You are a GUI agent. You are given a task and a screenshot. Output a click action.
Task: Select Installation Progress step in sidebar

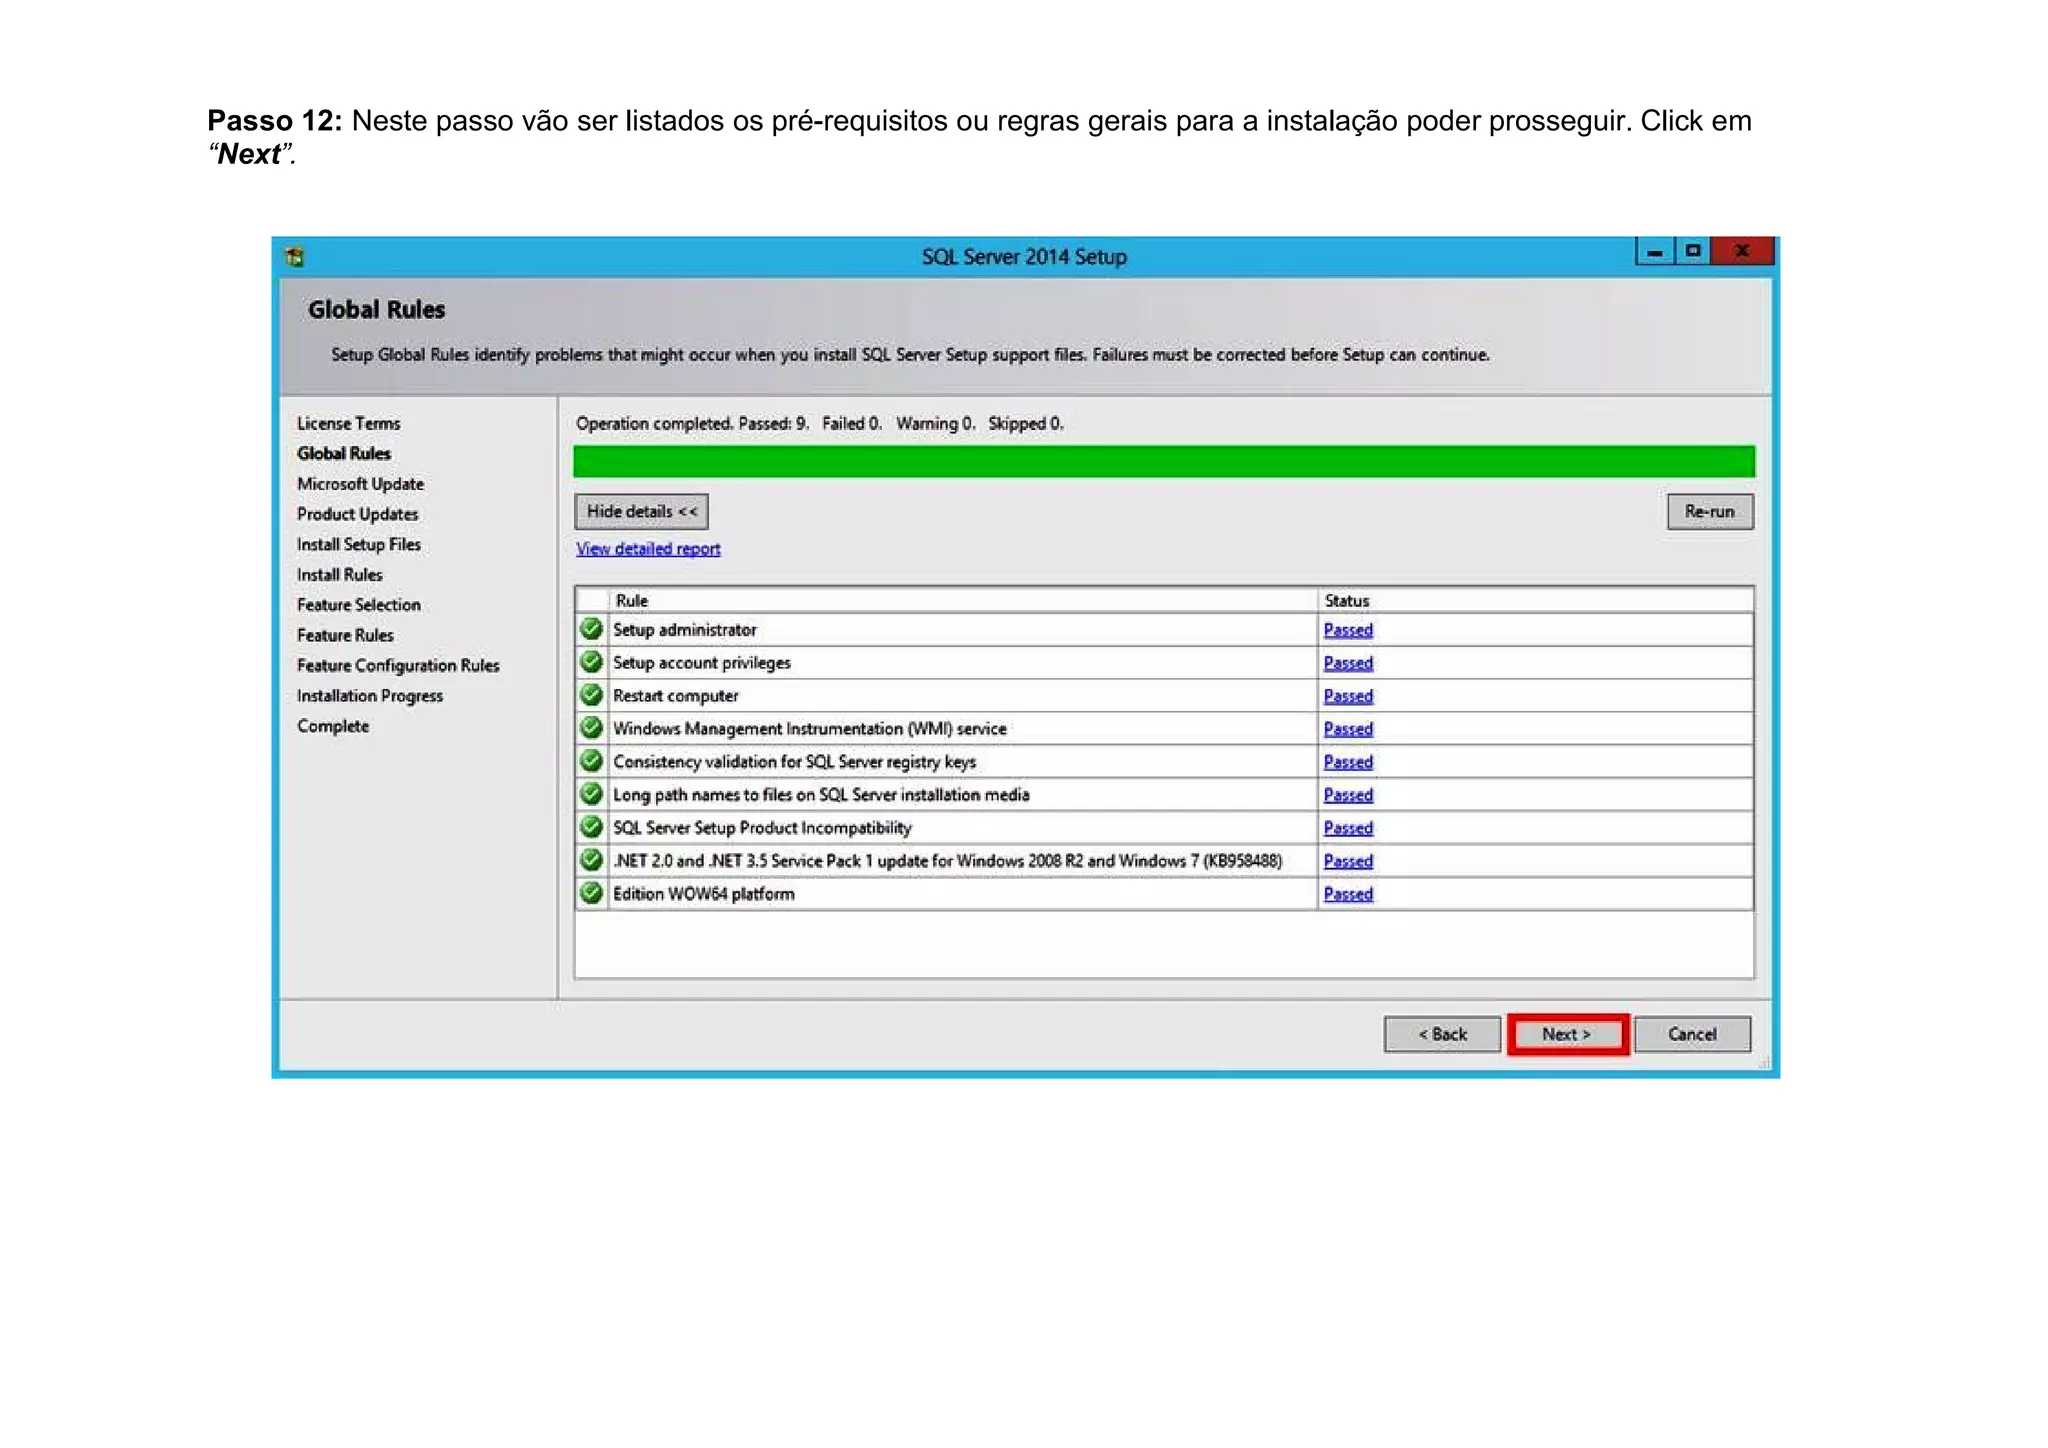pos(369,696)
